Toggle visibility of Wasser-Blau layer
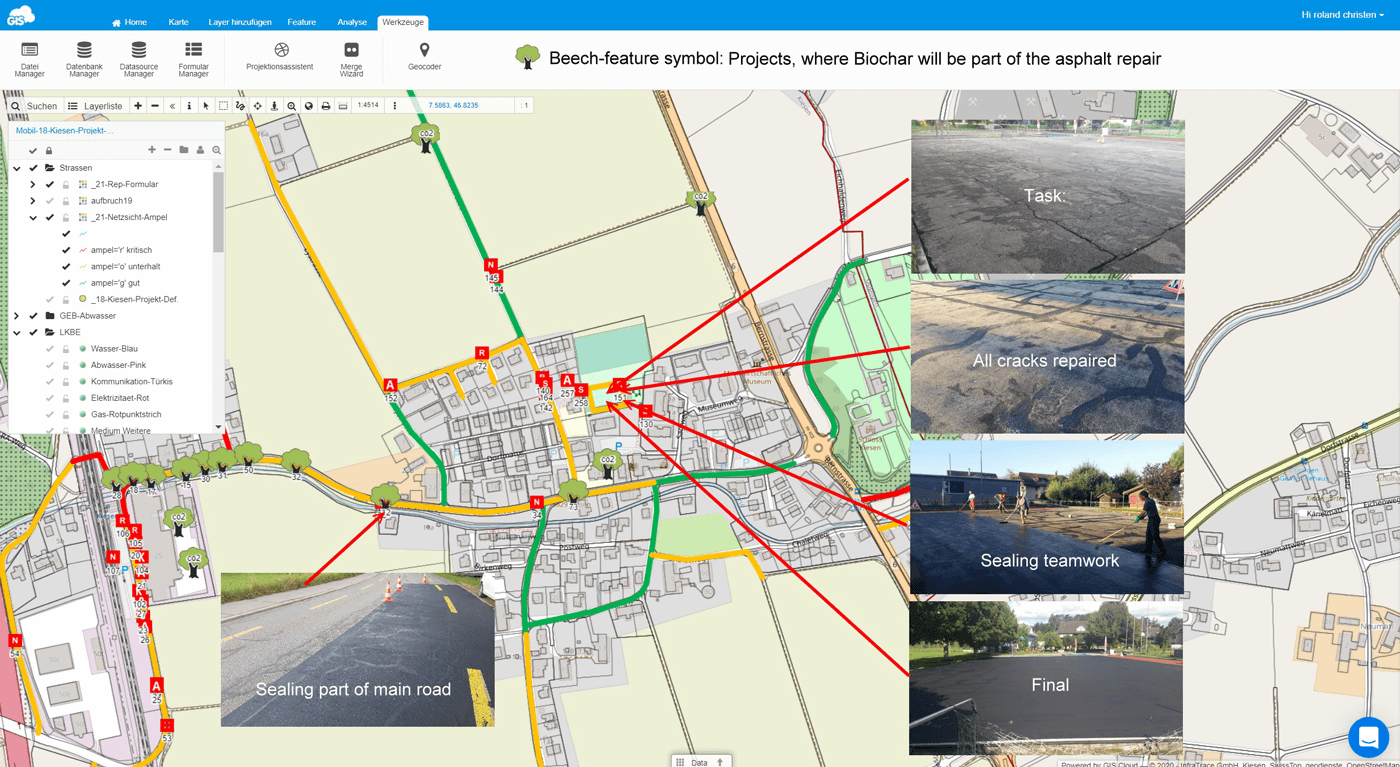The height and width of the screenshot is (767, 1400). [50, 349]
